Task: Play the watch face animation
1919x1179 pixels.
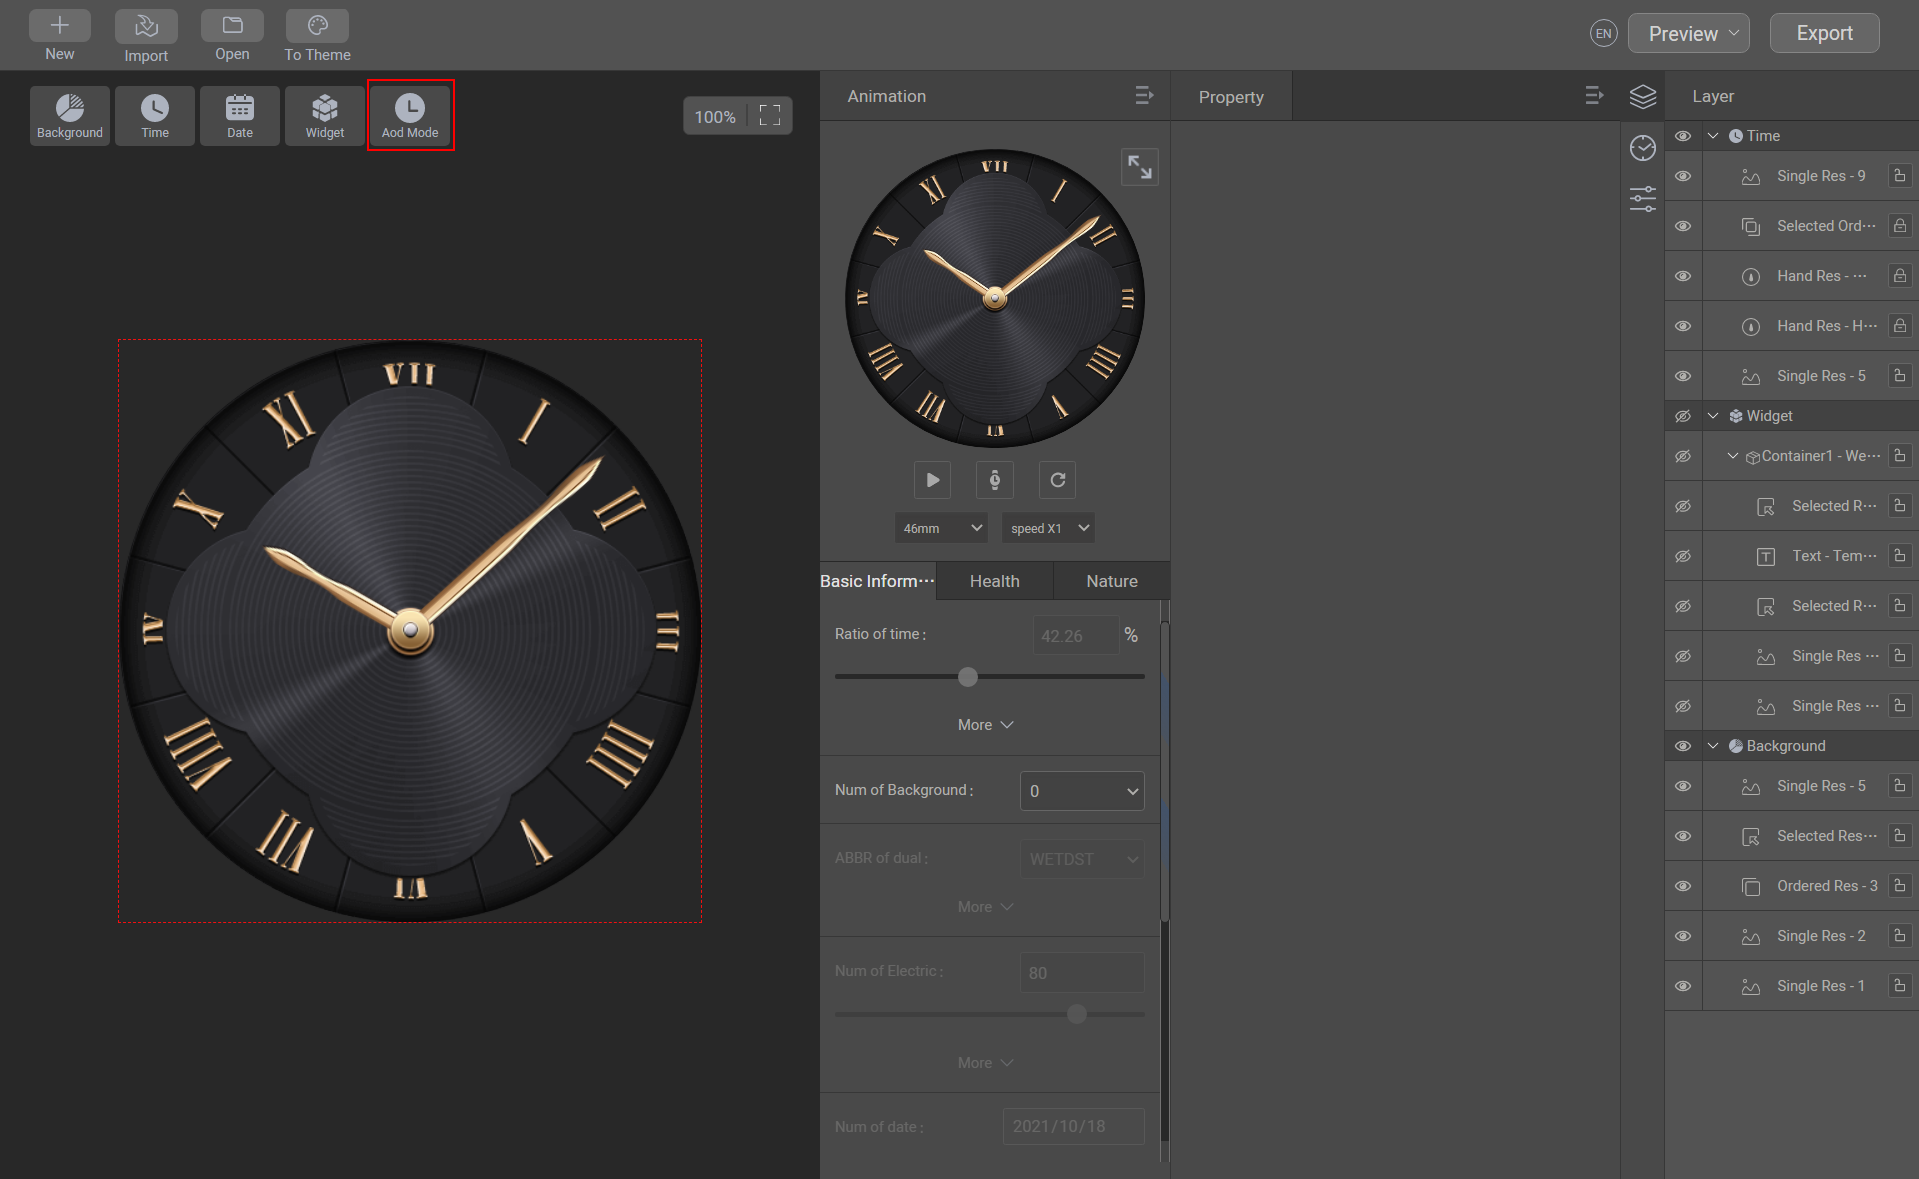Action: 932,480
